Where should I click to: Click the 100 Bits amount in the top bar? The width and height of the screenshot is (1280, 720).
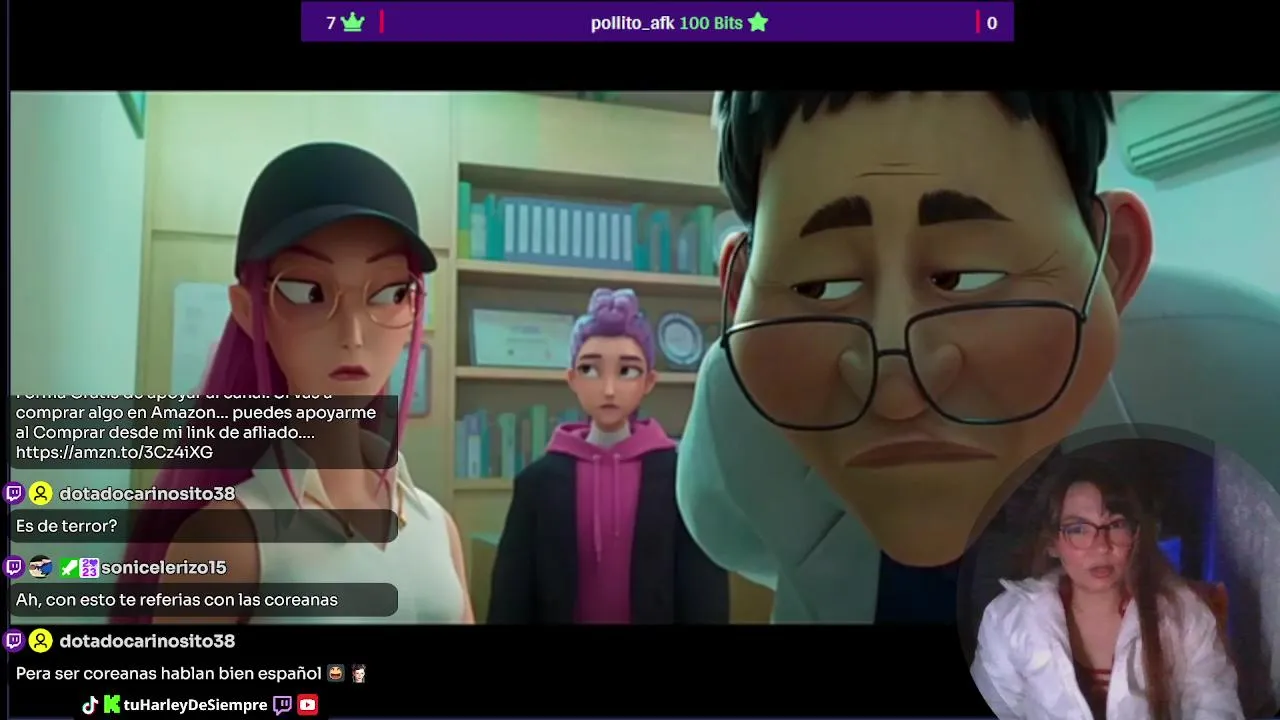[x=711, y=23]
